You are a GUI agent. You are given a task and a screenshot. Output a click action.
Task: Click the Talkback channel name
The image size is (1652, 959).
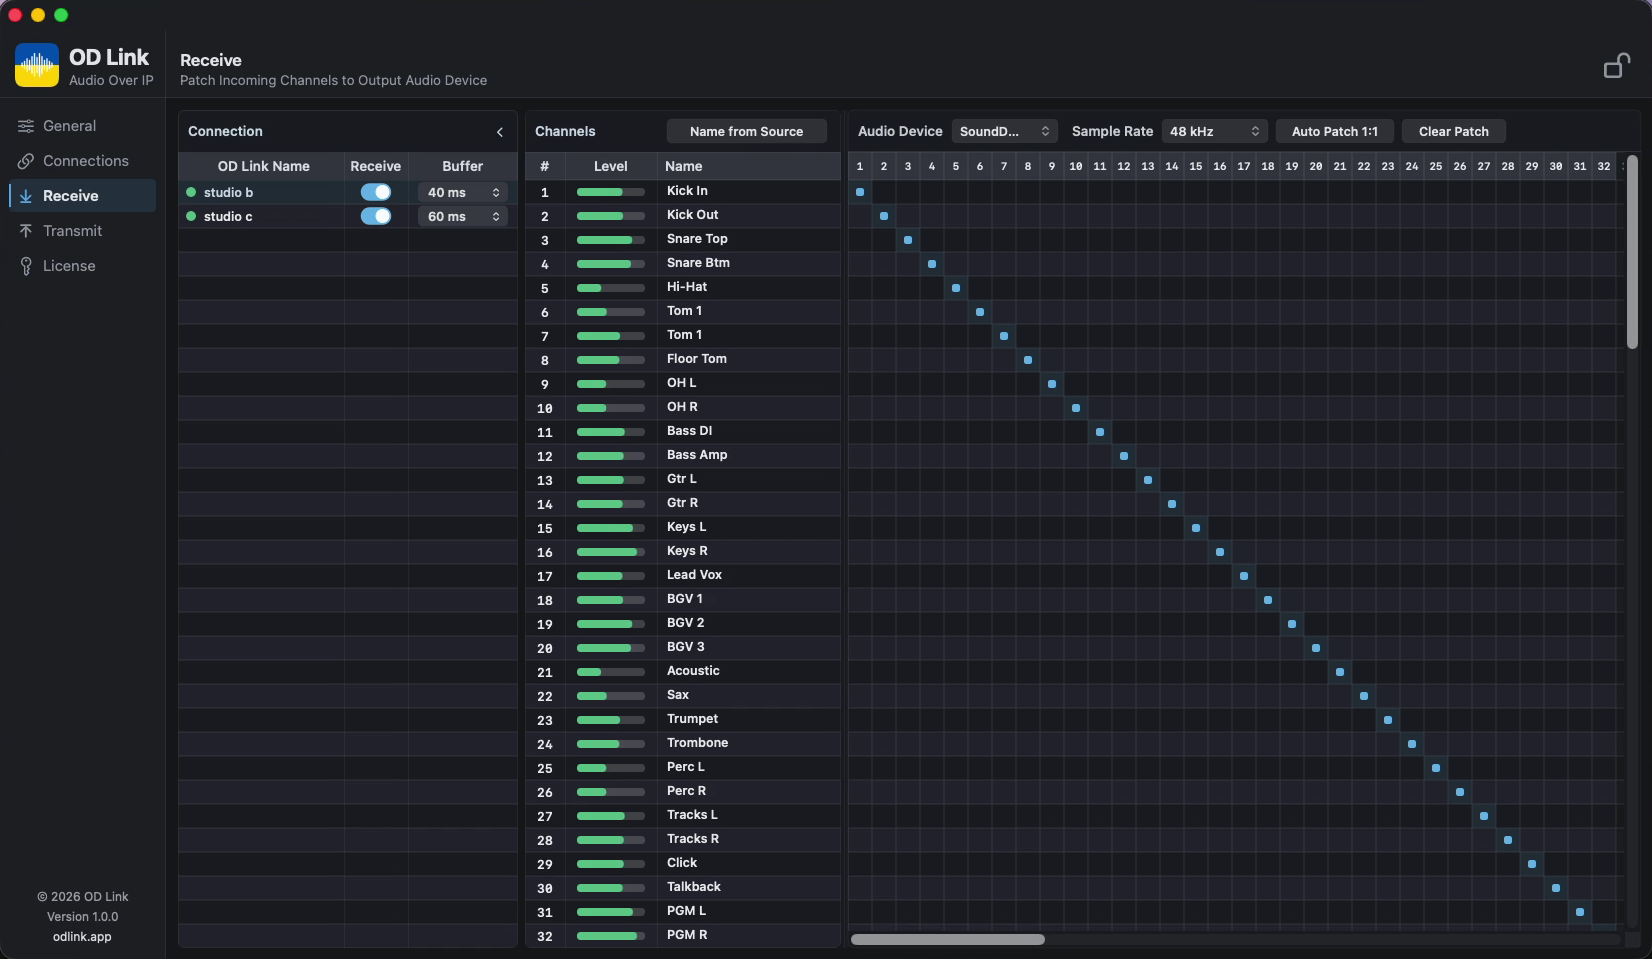click(x=694, y=887)
